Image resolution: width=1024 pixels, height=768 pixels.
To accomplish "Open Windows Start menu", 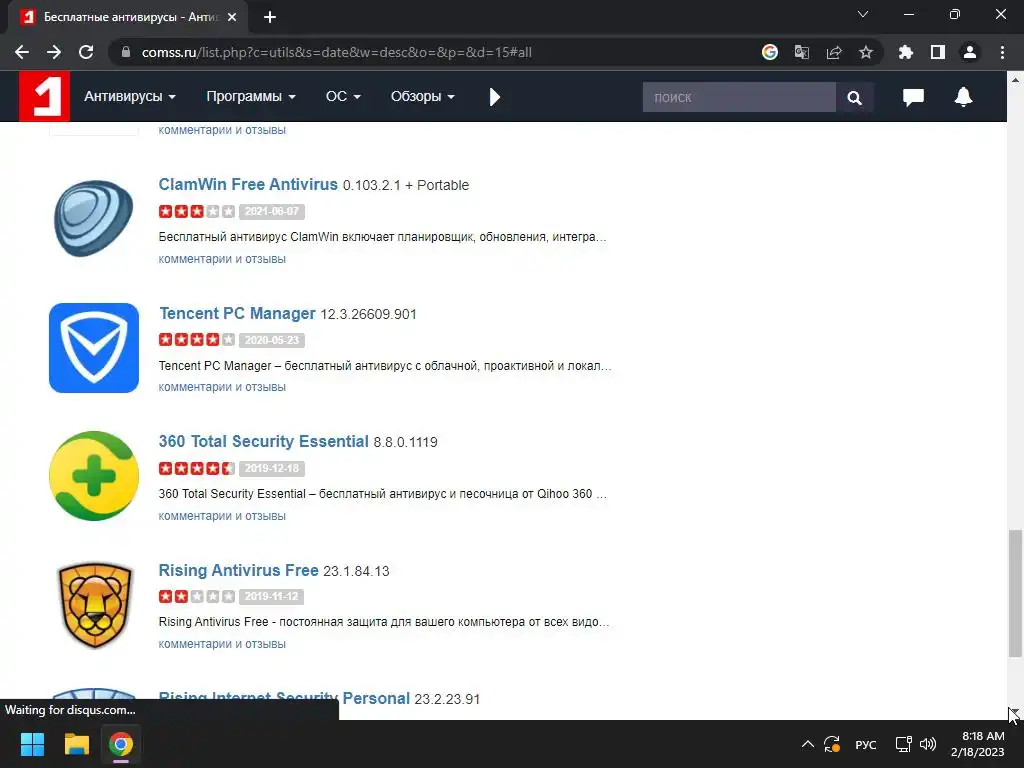I will (32, 744).
